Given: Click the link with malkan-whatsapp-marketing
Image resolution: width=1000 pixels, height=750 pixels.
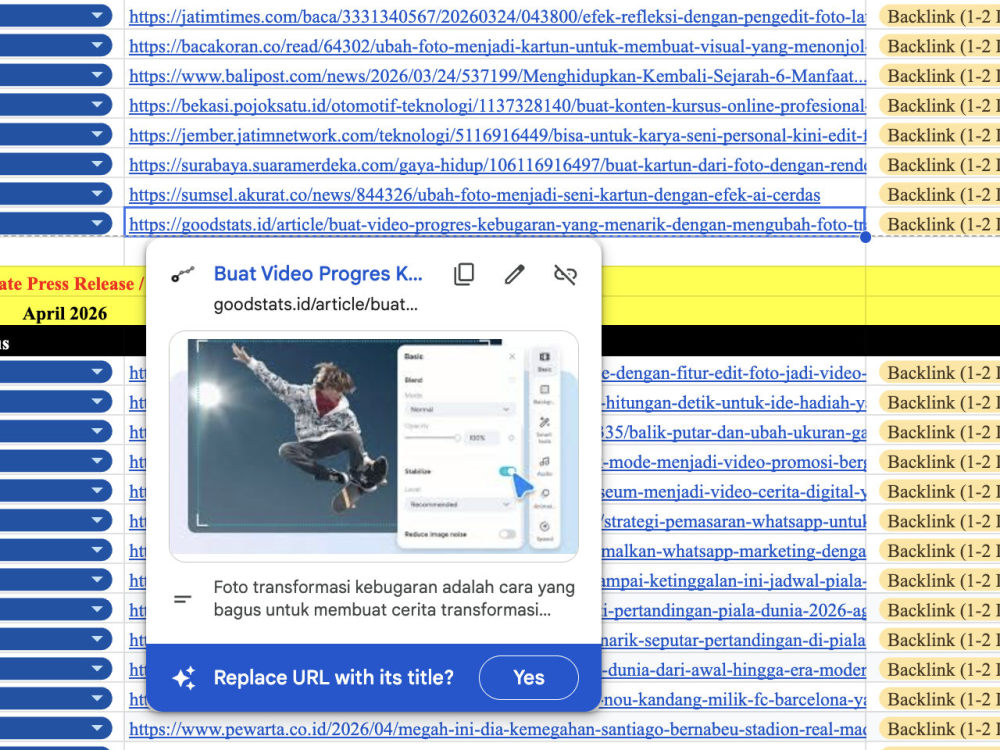Looking at the screenshot, I should pos(733,551).
